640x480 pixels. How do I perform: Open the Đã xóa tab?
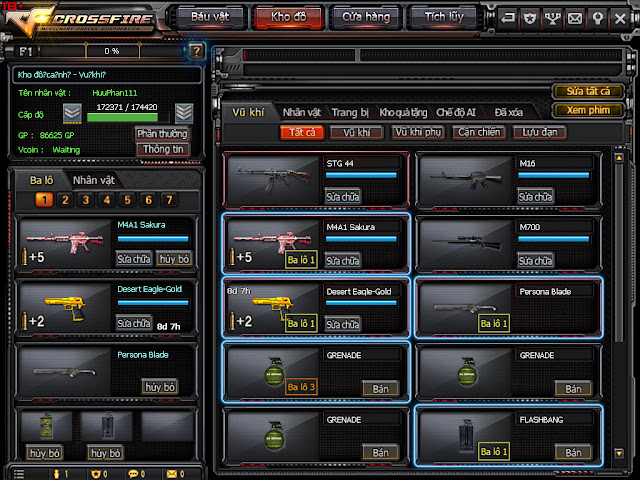[508, 112]
